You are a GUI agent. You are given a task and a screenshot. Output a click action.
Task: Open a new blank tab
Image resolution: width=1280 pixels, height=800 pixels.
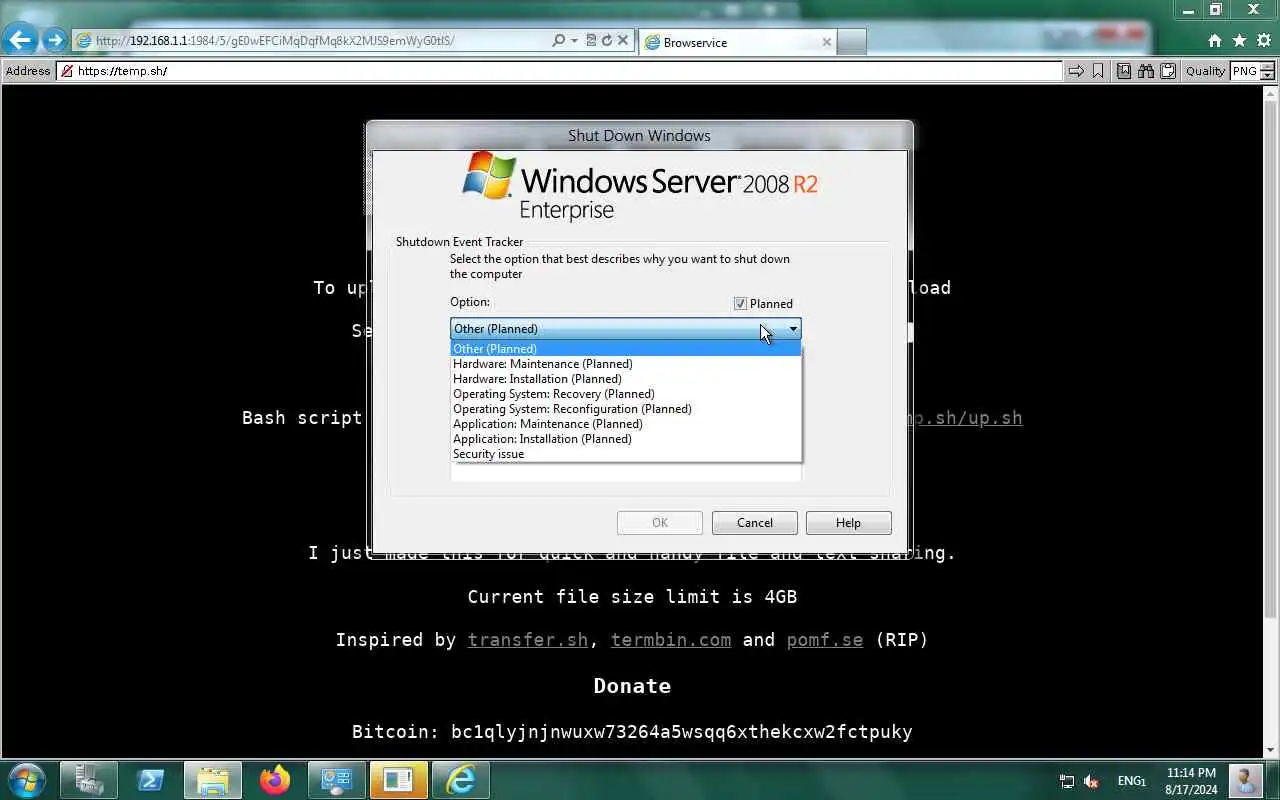coord(851,42)
